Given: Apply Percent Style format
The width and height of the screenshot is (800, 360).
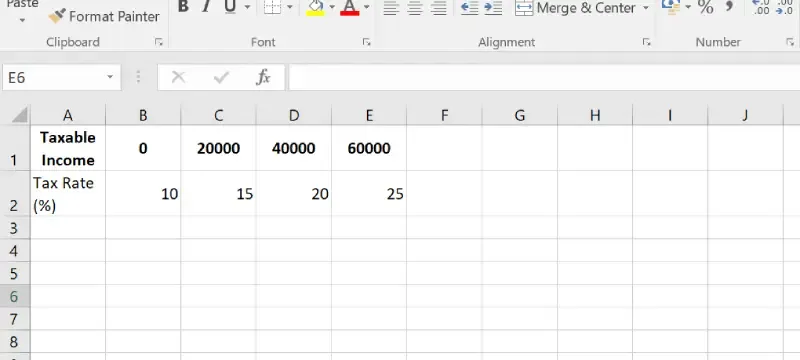Looking at the screenshot, I should pyautogui.click(x=706, y=7).
